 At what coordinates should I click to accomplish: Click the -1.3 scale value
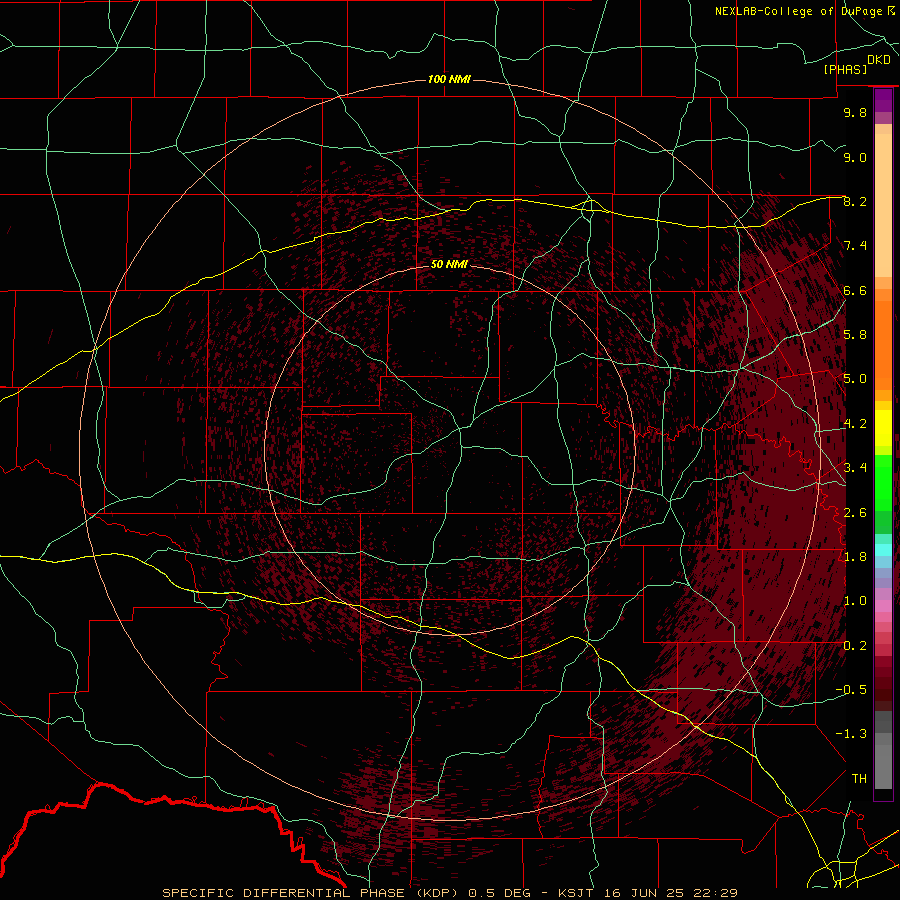[x=851, y=734]
